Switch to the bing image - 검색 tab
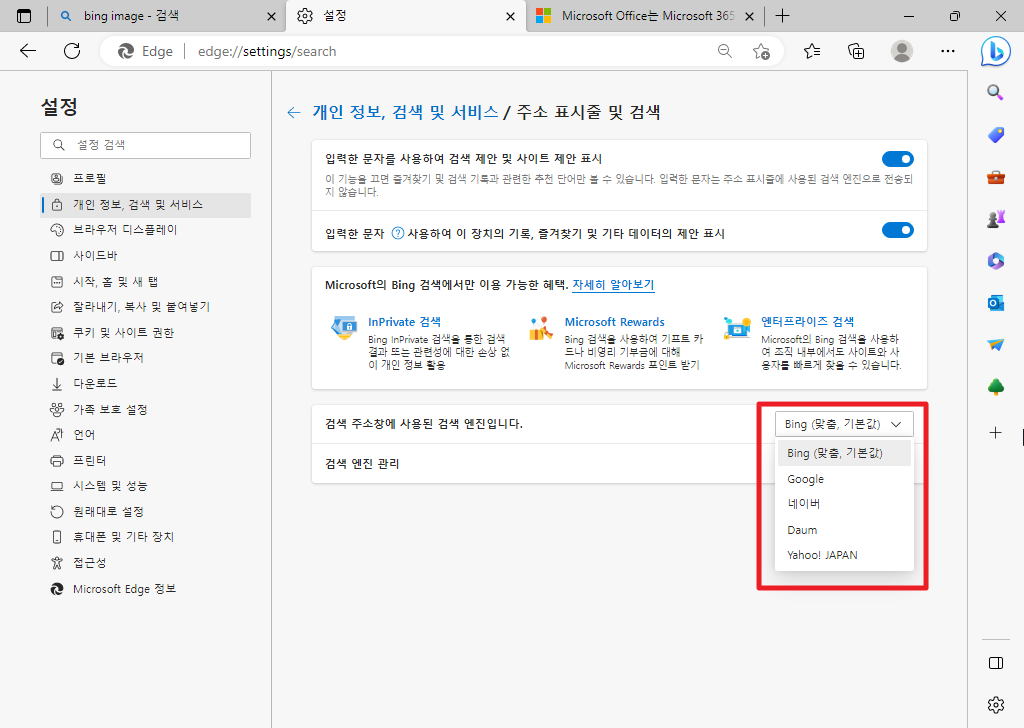This screenshot has width=1024, height=728. (x=167, y=16)
